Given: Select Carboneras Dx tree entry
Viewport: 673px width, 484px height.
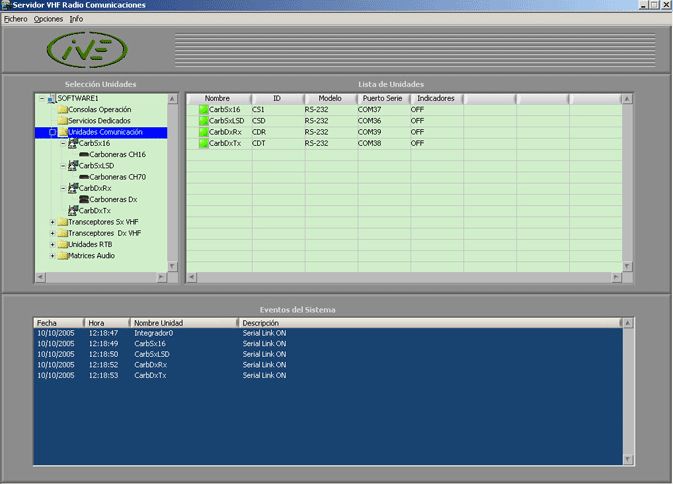Looking at the screenshot, I should pyautogui.click(x=113, y=199).
